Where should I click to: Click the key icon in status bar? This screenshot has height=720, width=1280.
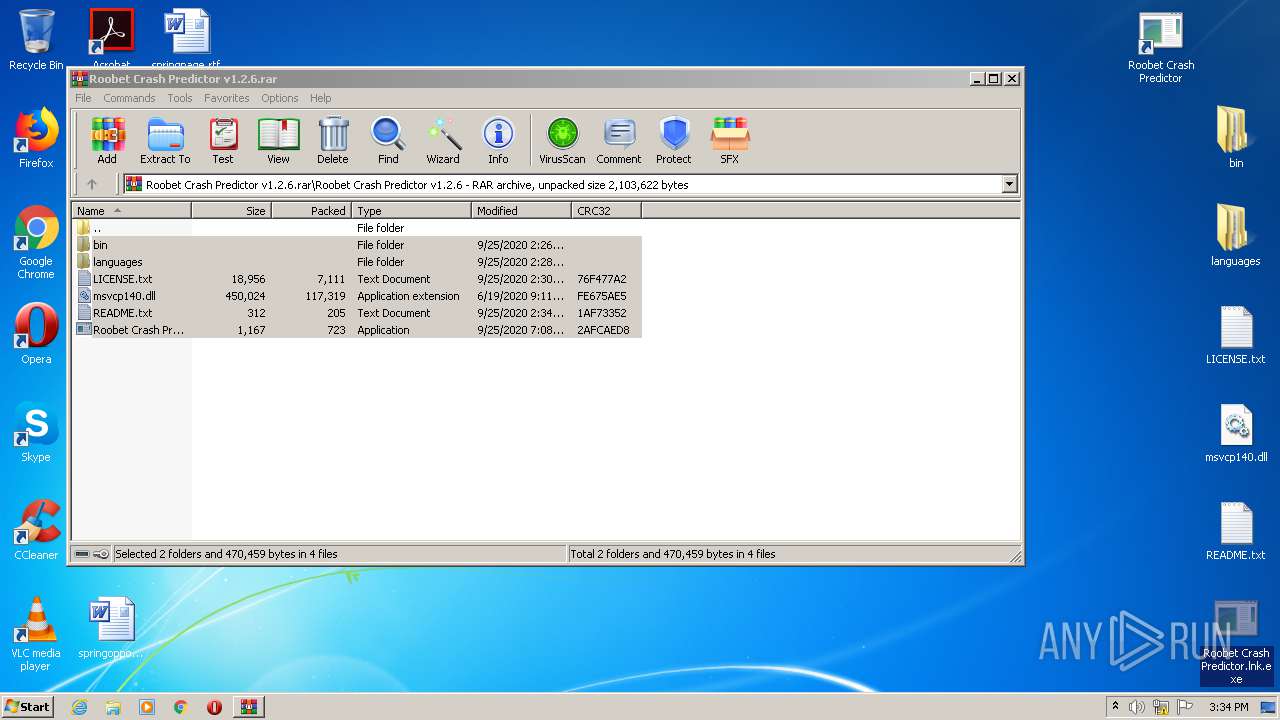click(100, 554)
